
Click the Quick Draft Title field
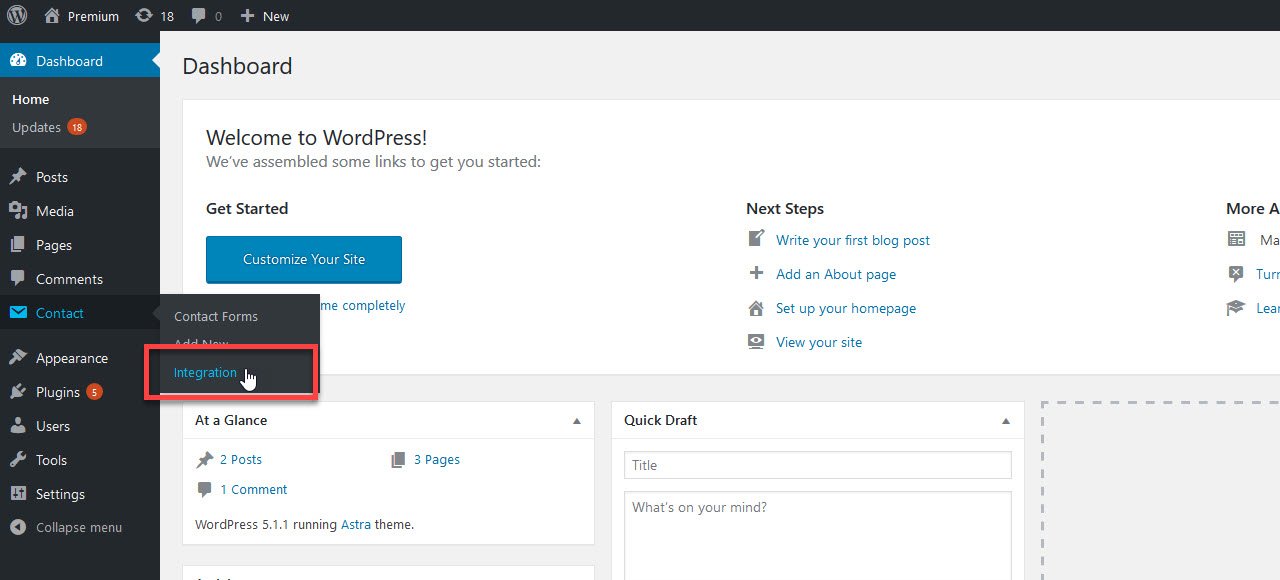click(817, 465)
